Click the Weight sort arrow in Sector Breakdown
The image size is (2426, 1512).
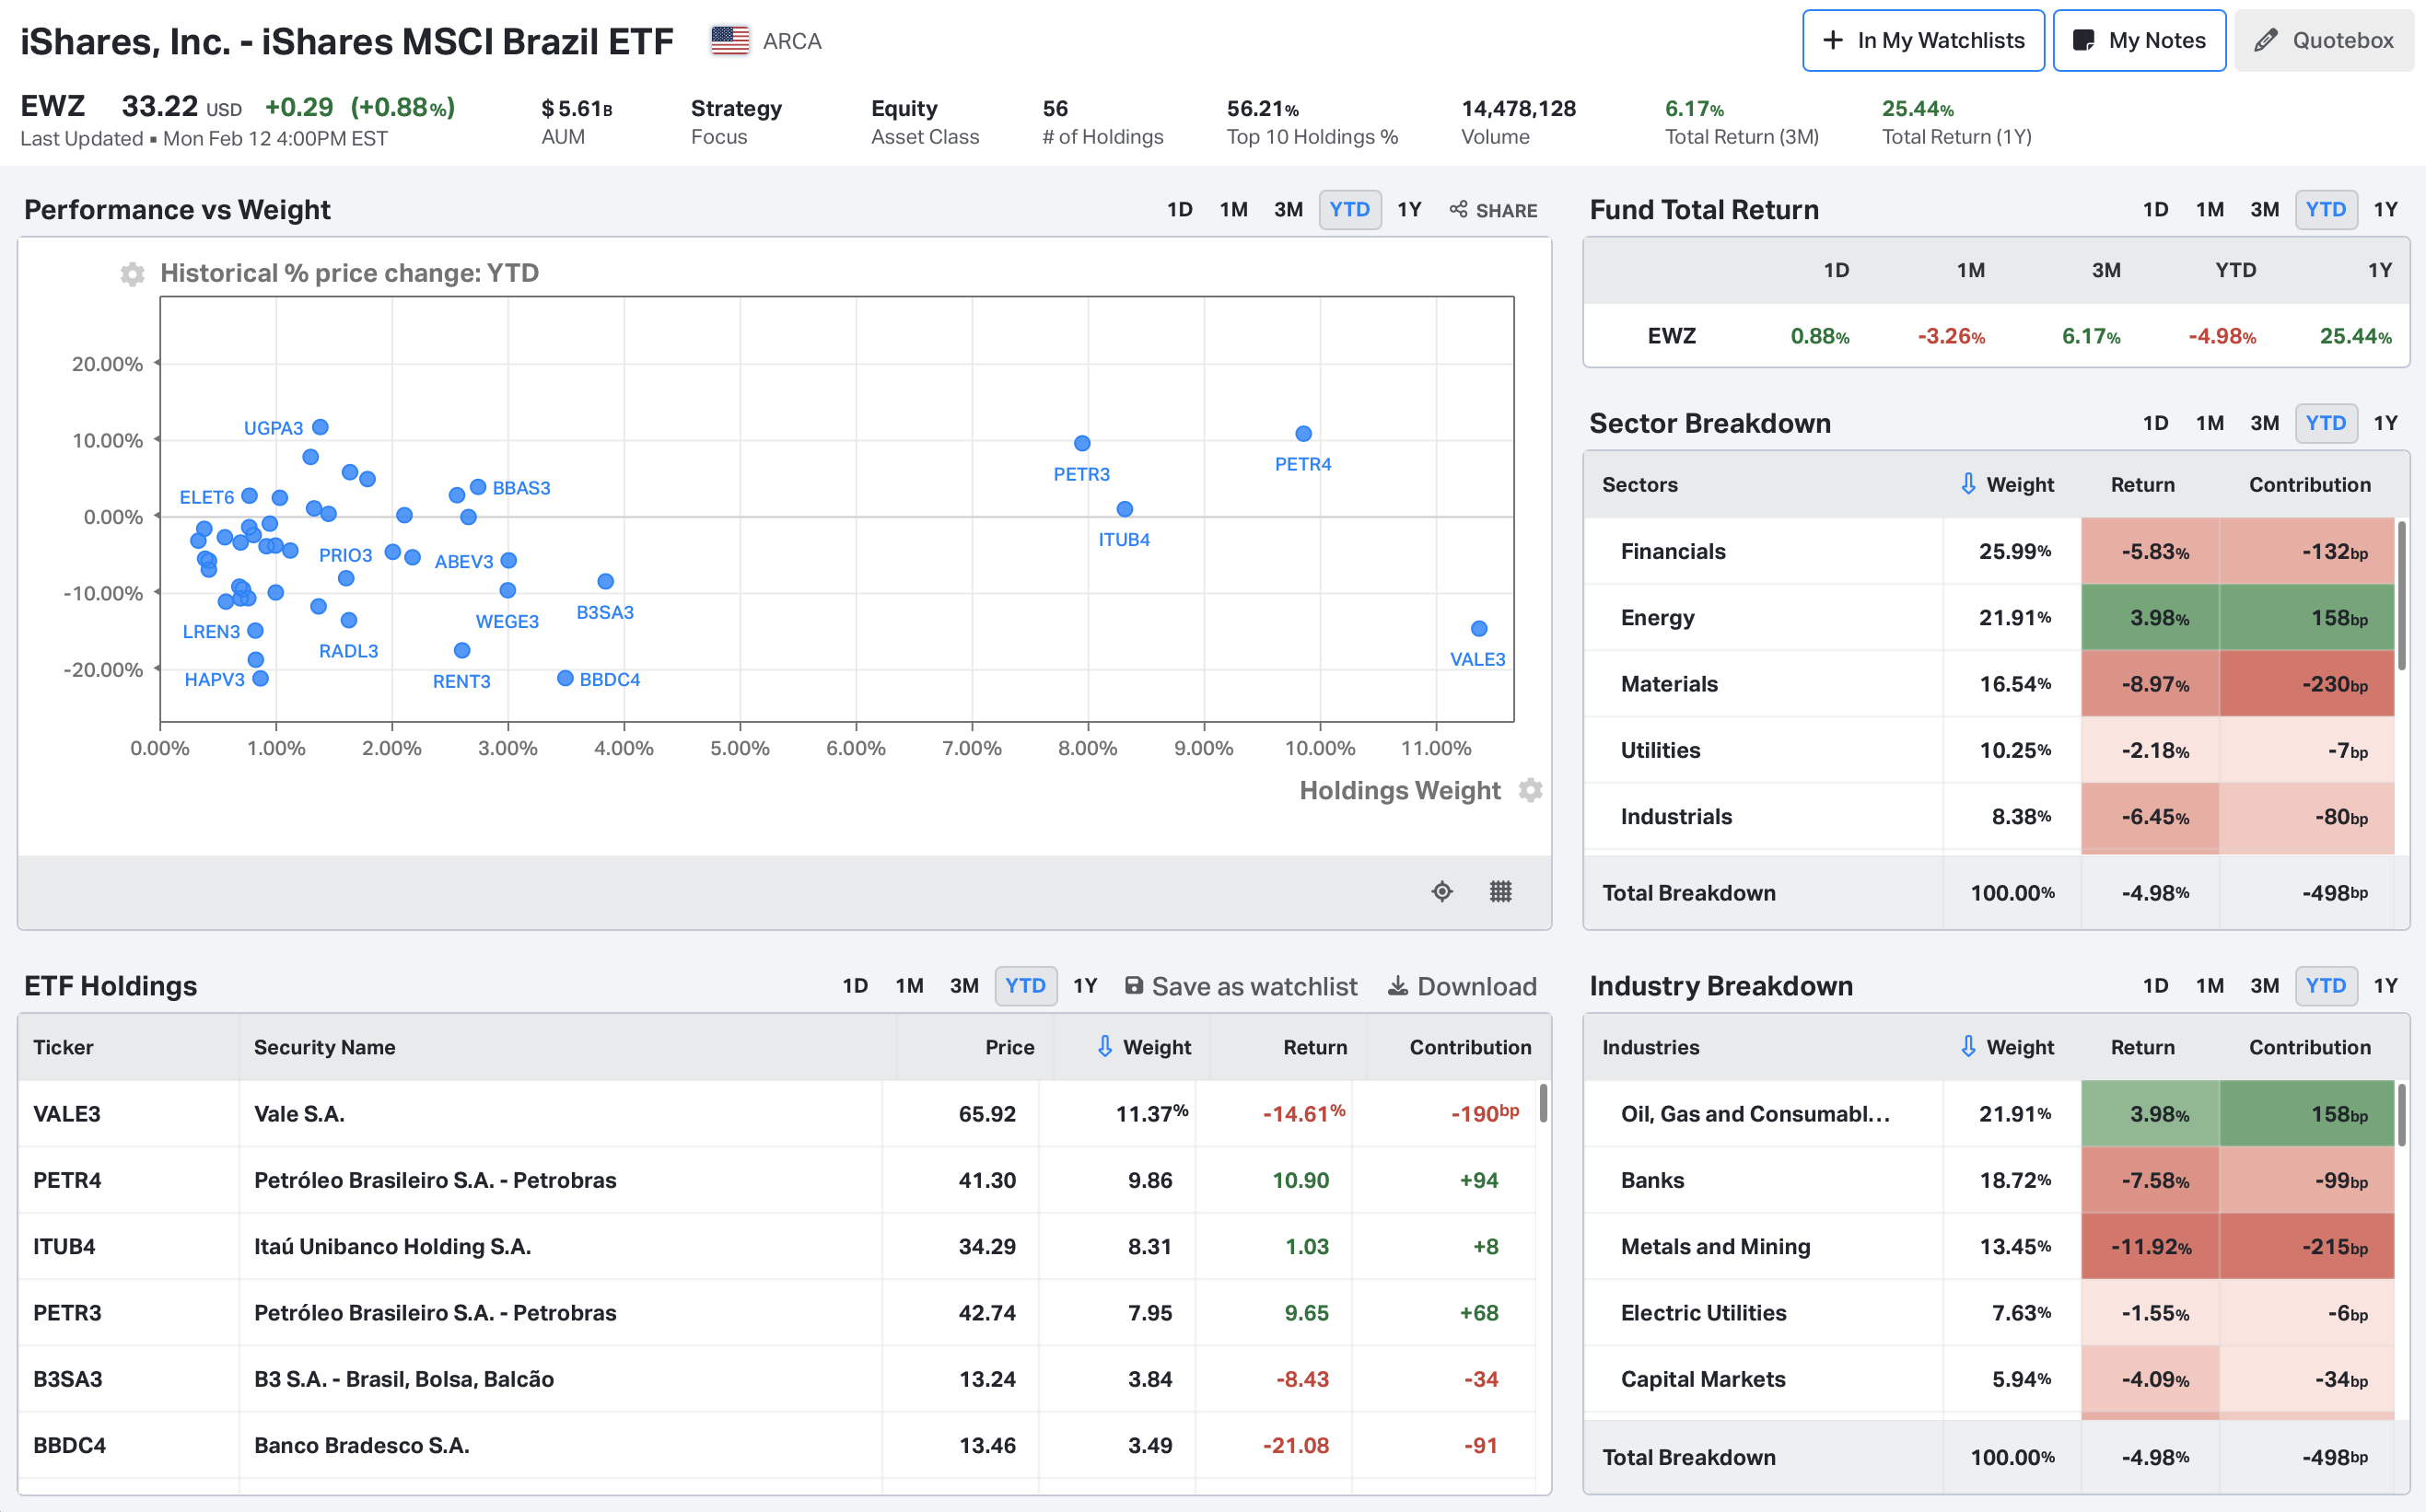[x=1968, y=484]
